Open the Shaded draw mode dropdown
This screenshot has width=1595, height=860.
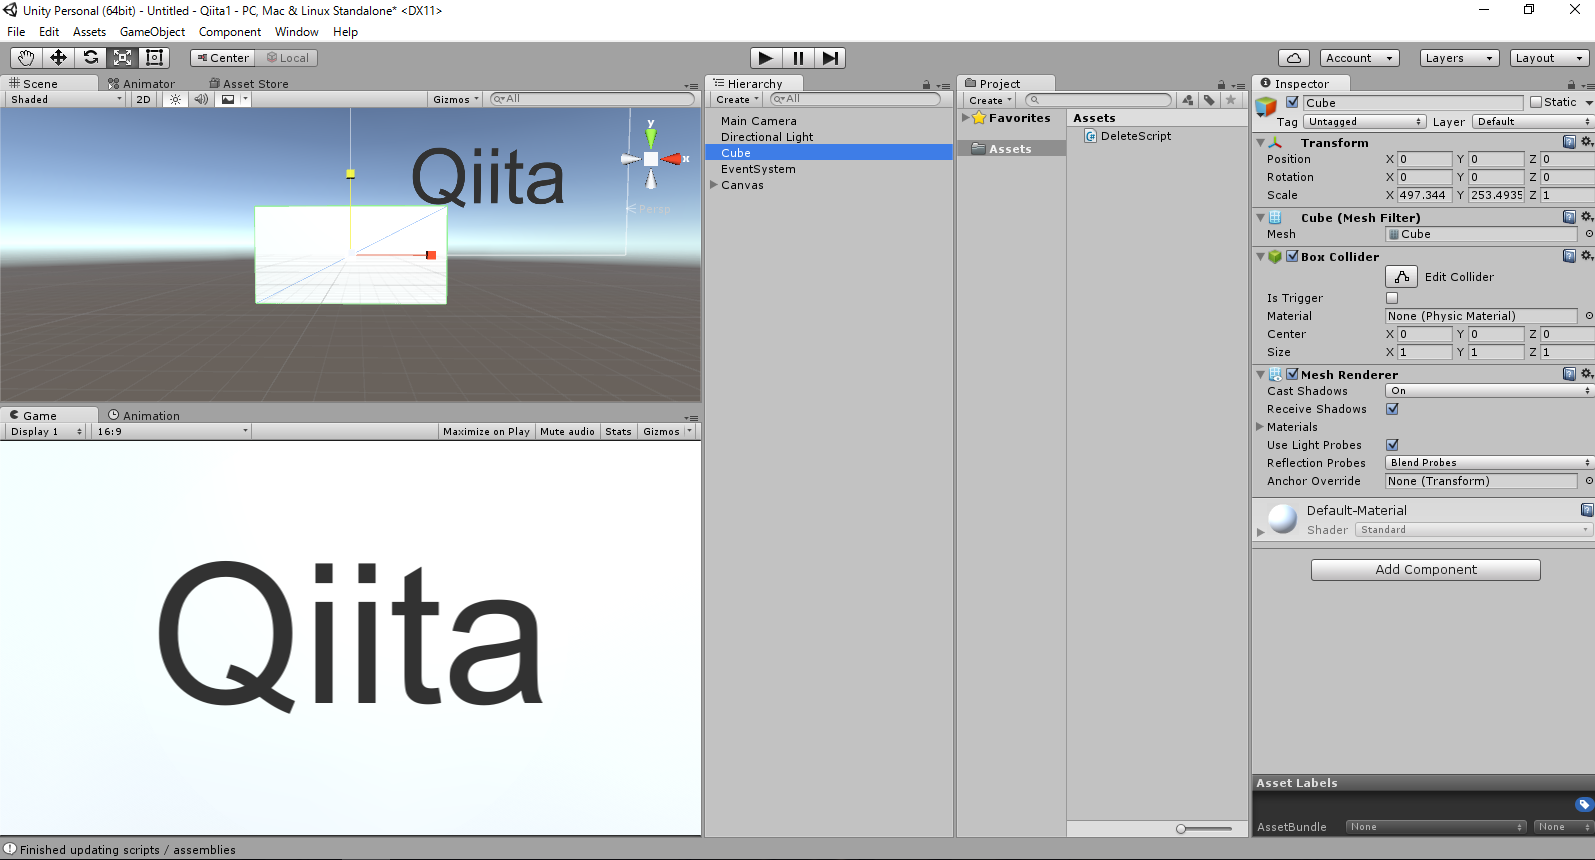(66, 99)
